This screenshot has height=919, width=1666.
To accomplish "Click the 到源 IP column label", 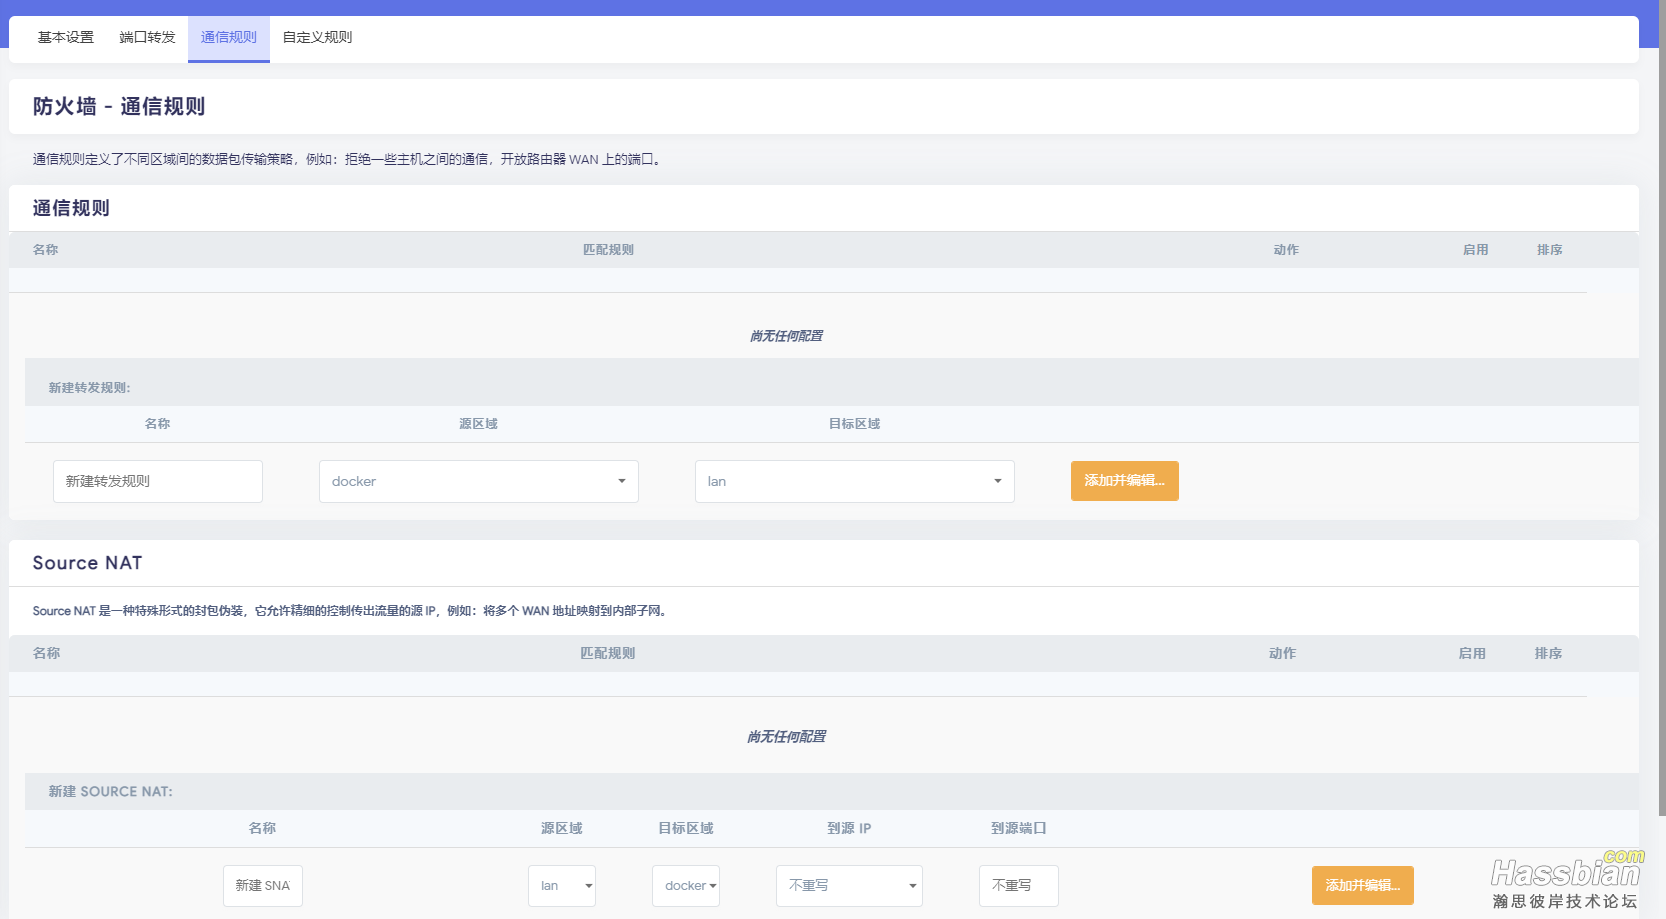I will [849, 828].
